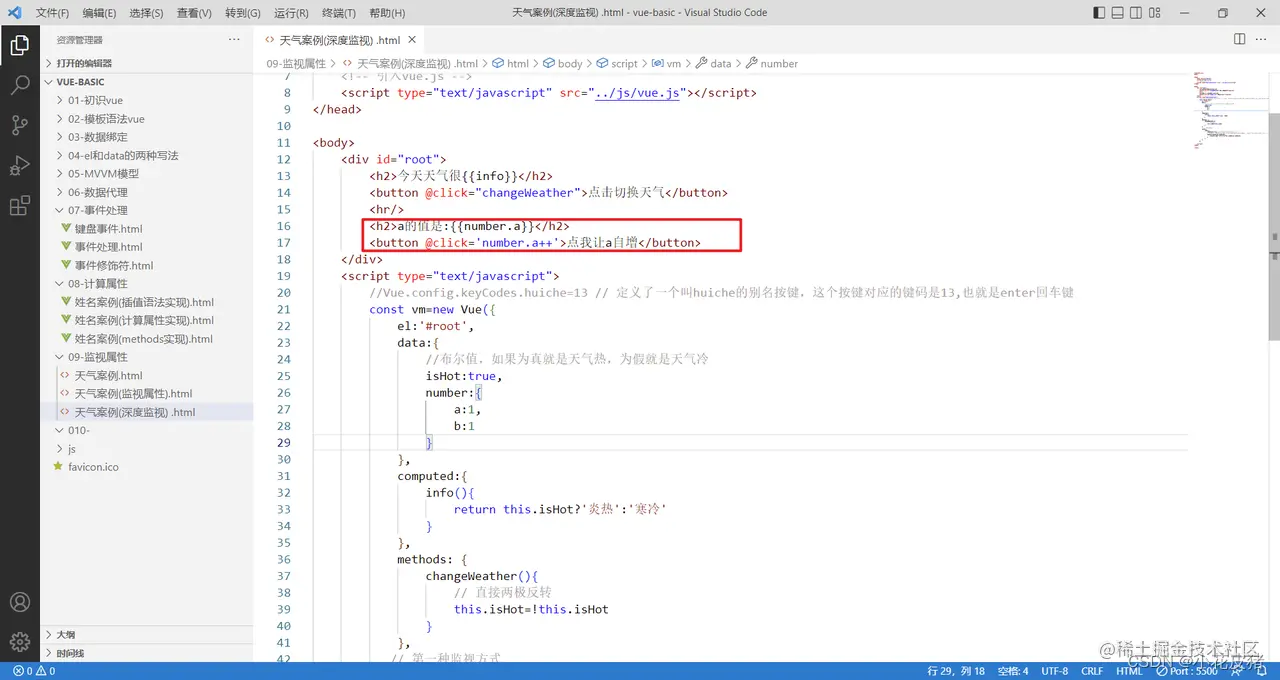The image size is (1280, 680).
Task: Click the body breadcrumb item
Action: coord(562,63)
